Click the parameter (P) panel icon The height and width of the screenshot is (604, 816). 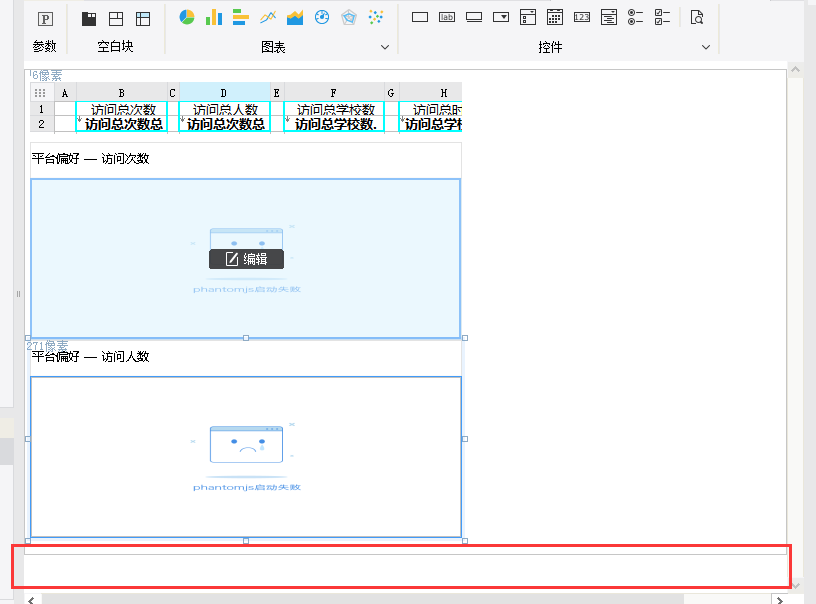(x=44, y=19)
